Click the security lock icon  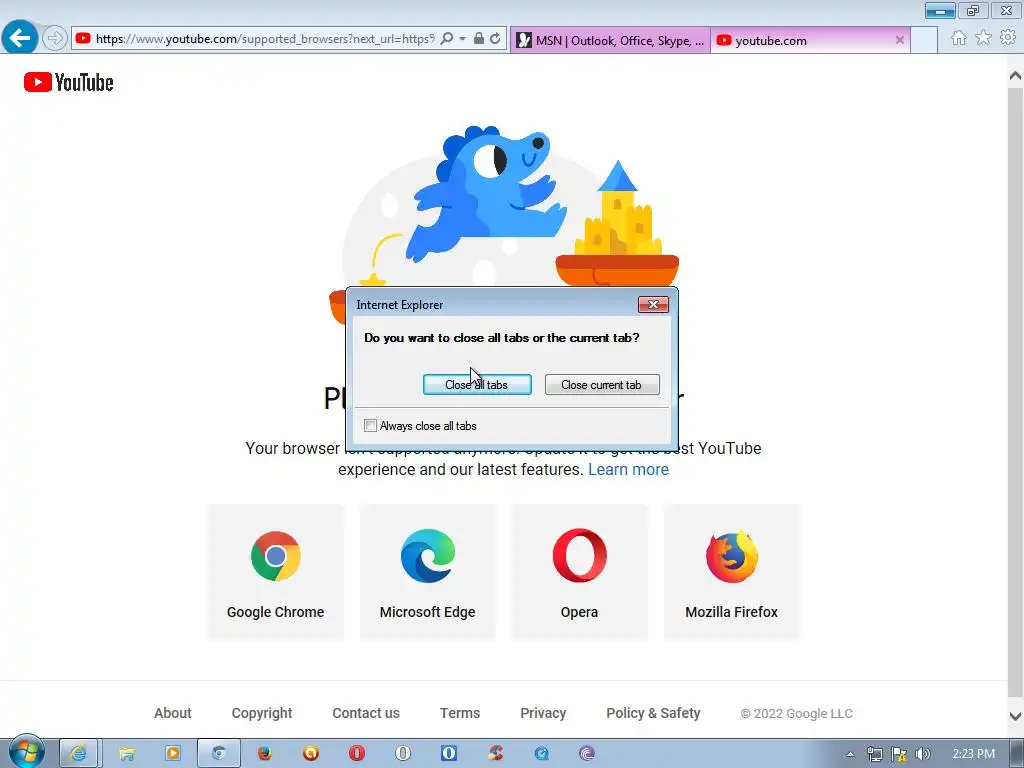tap(479, 39)
